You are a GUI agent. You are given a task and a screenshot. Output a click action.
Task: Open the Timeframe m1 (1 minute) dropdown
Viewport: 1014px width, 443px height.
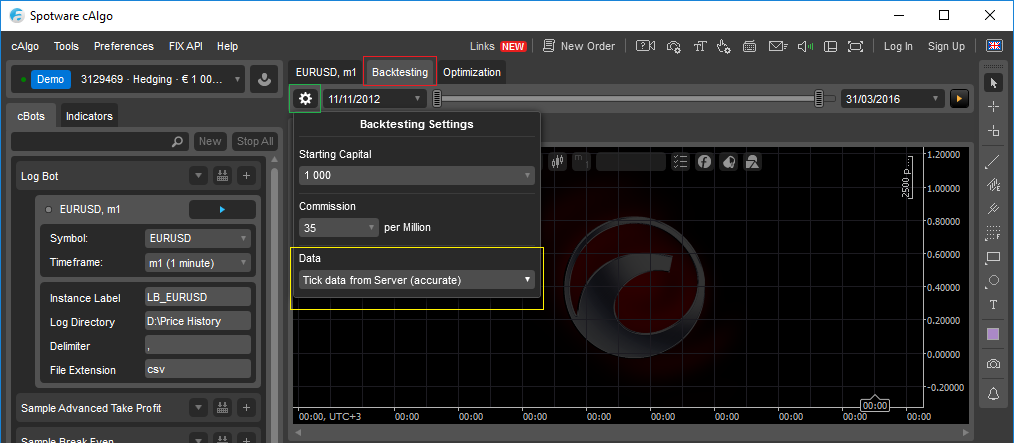[x=198, y=263]
